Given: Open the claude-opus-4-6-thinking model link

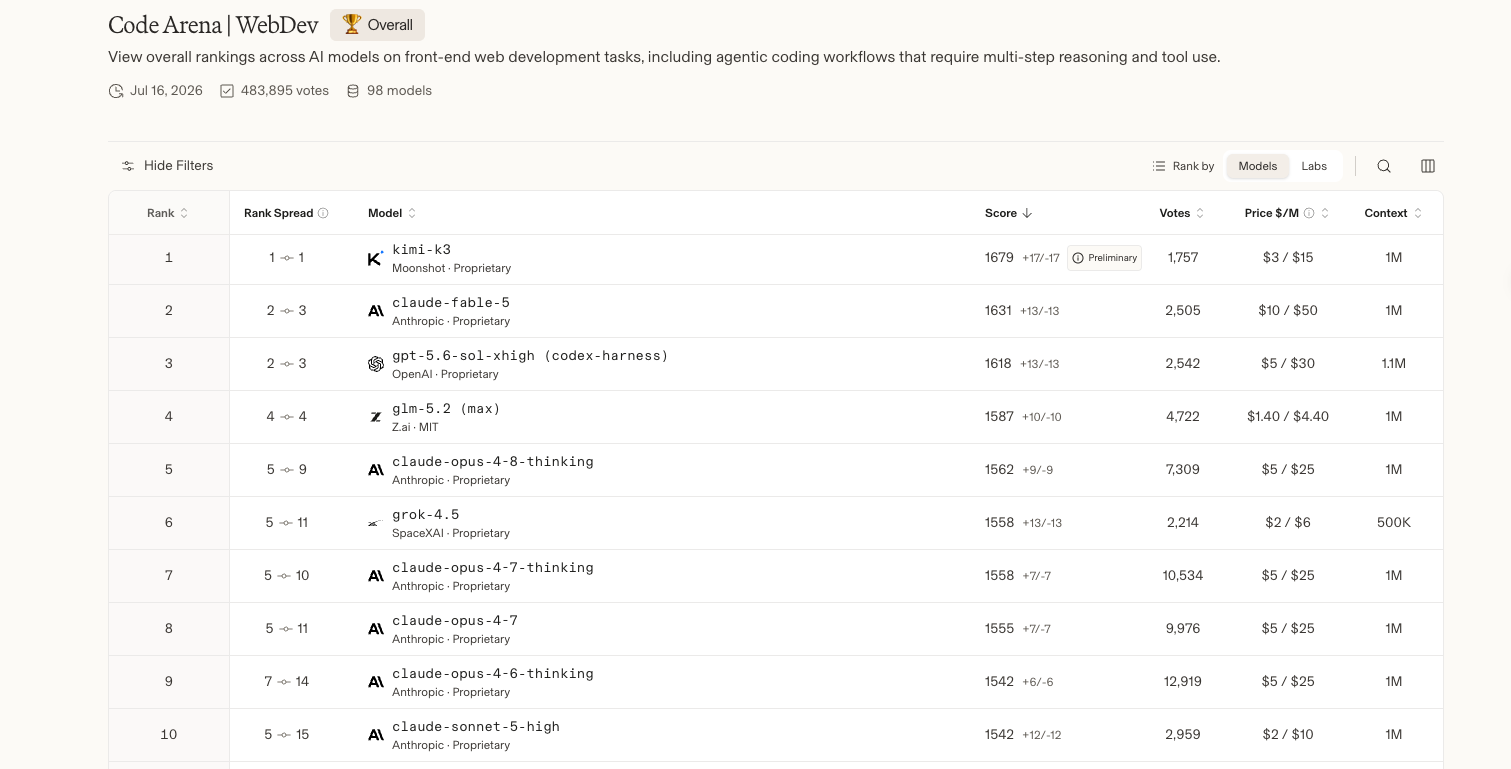Looking at the screenshot, I should [493, 674].
